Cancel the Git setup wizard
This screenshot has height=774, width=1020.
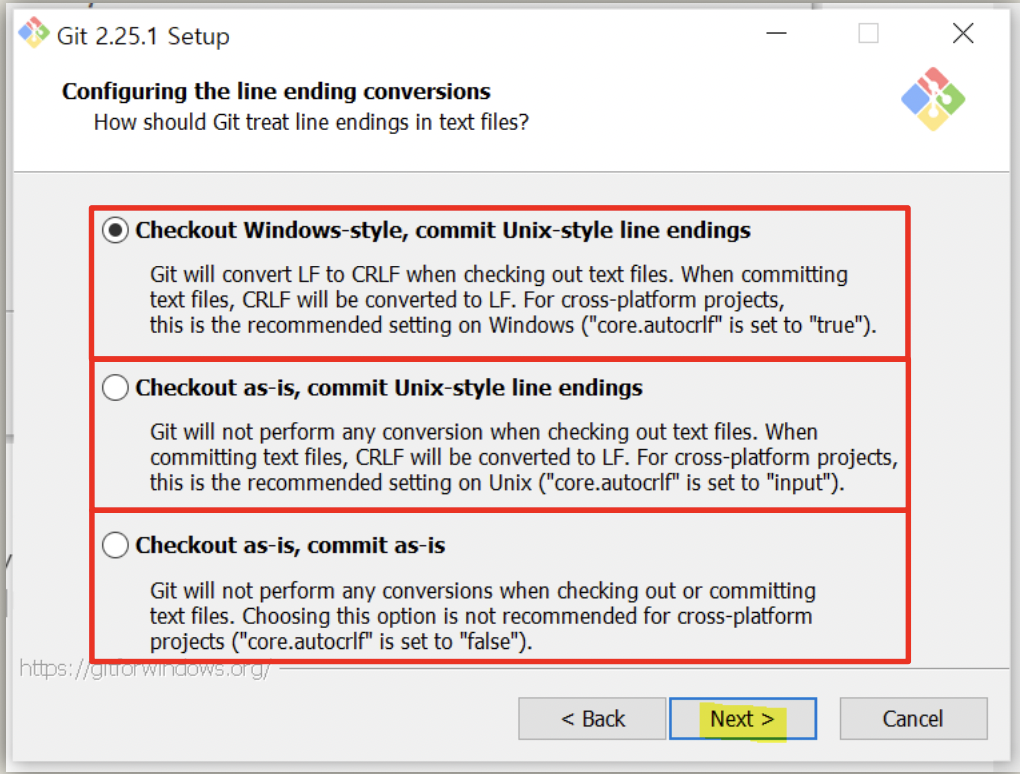913,719
